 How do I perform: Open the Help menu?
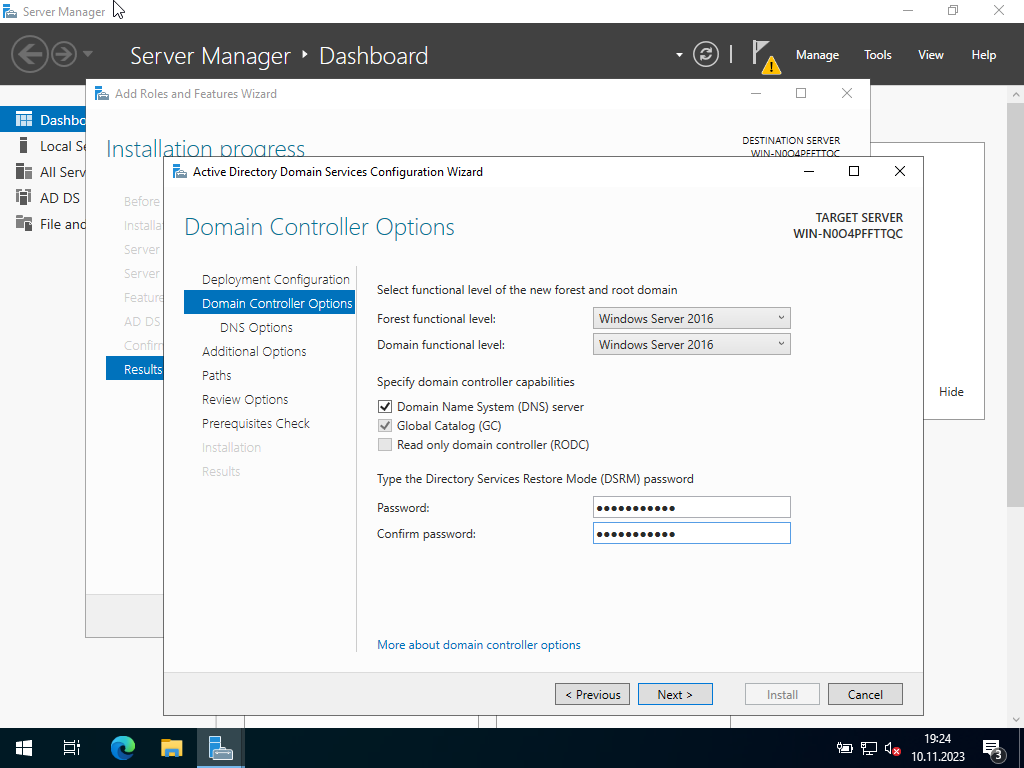point(983,55)
